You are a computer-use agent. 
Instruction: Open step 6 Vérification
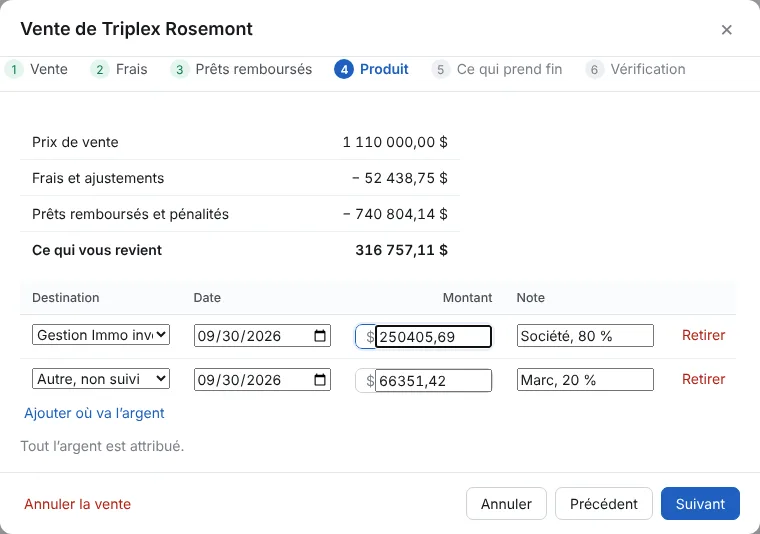[635, 69]
